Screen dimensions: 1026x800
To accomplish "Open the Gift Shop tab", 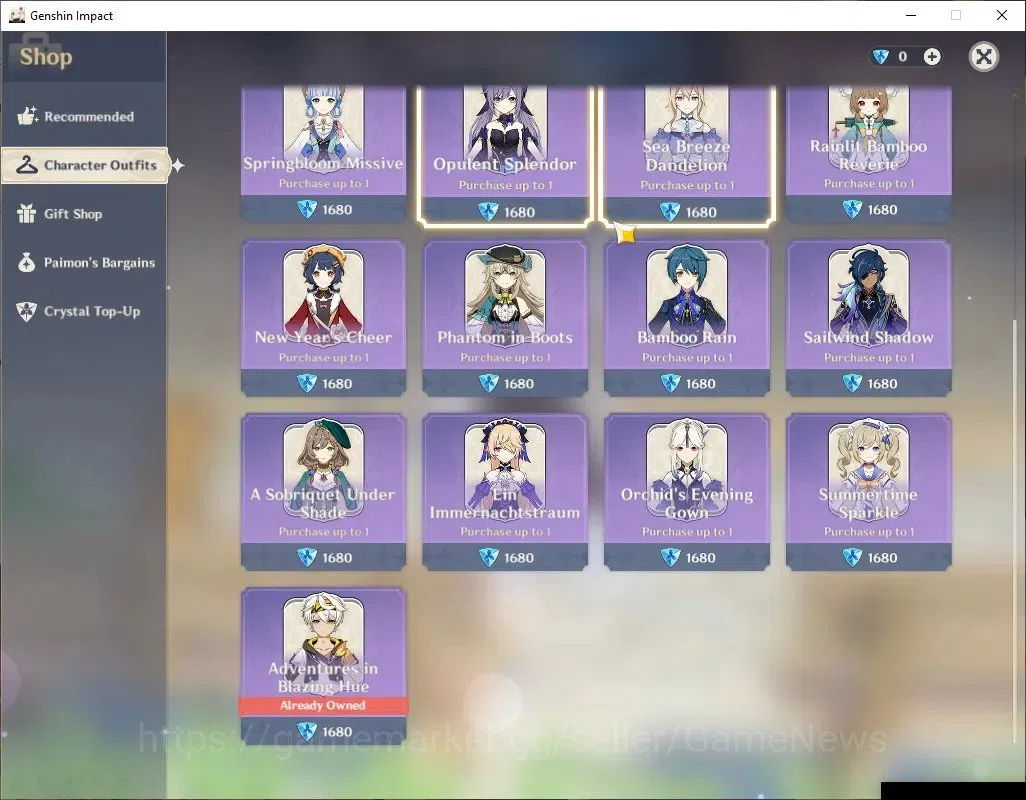I will tap(84, 214).
